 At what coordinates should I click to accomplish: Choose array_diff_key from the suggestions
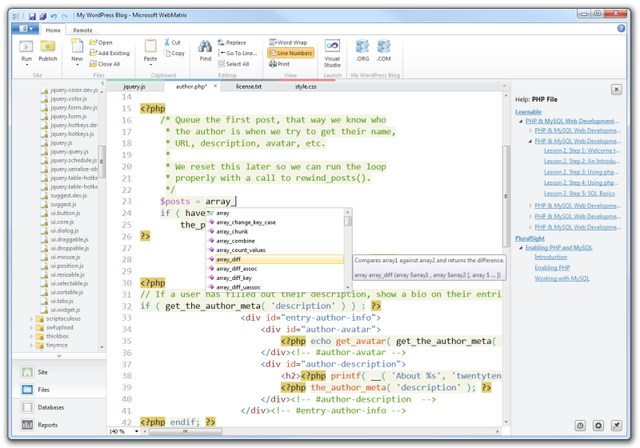[276, 278]
